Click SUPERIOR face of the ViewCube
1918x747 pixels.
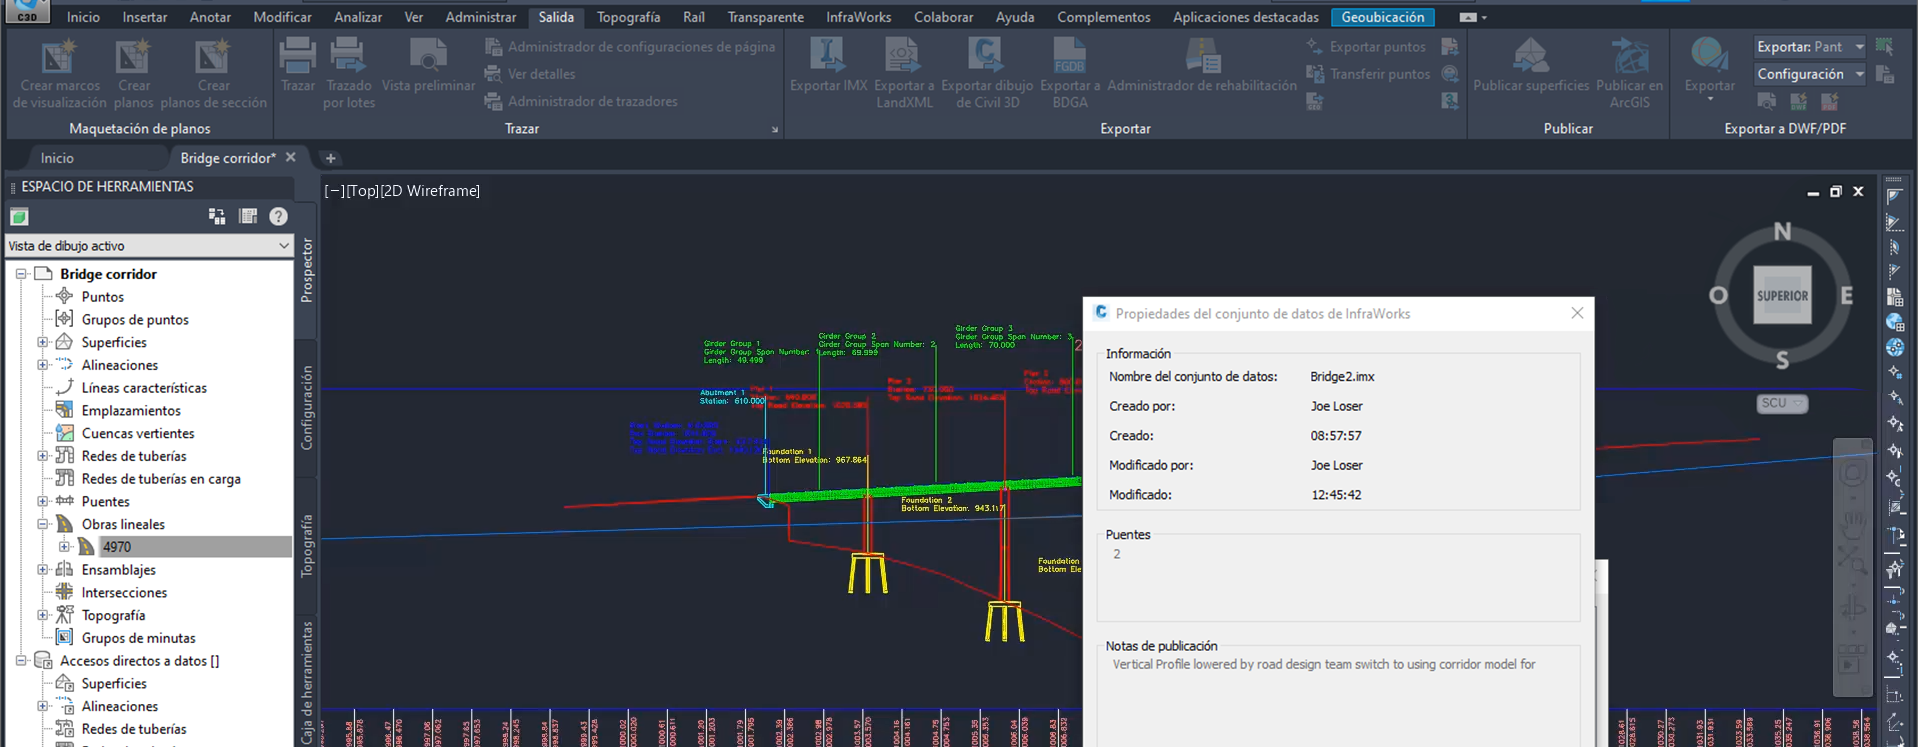pos(1782,295)
